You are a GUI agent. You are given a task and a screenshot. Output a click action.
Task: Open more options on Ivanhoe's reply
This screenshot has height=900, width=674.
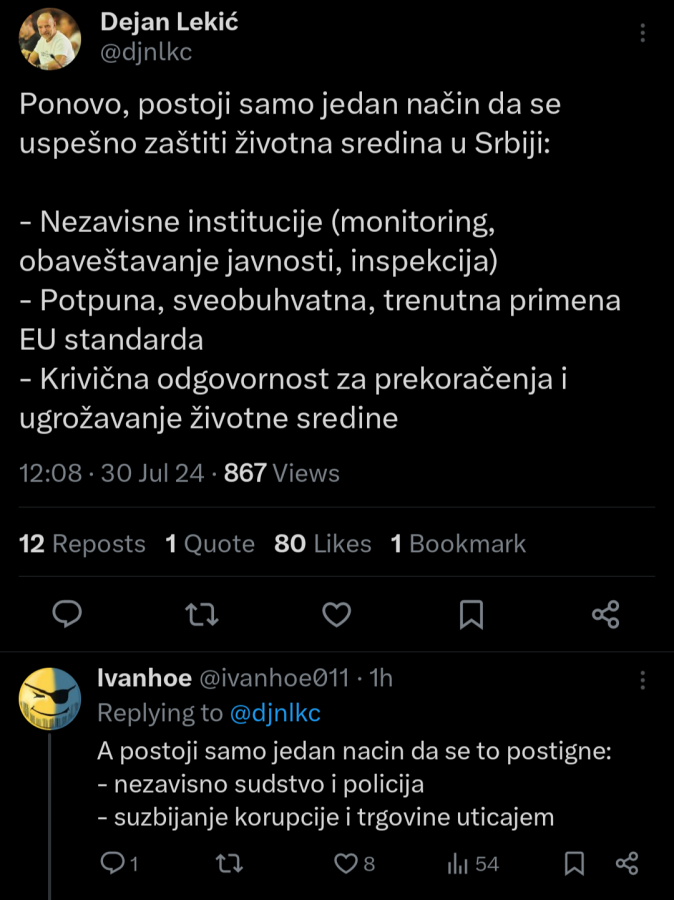click(642, 681)
